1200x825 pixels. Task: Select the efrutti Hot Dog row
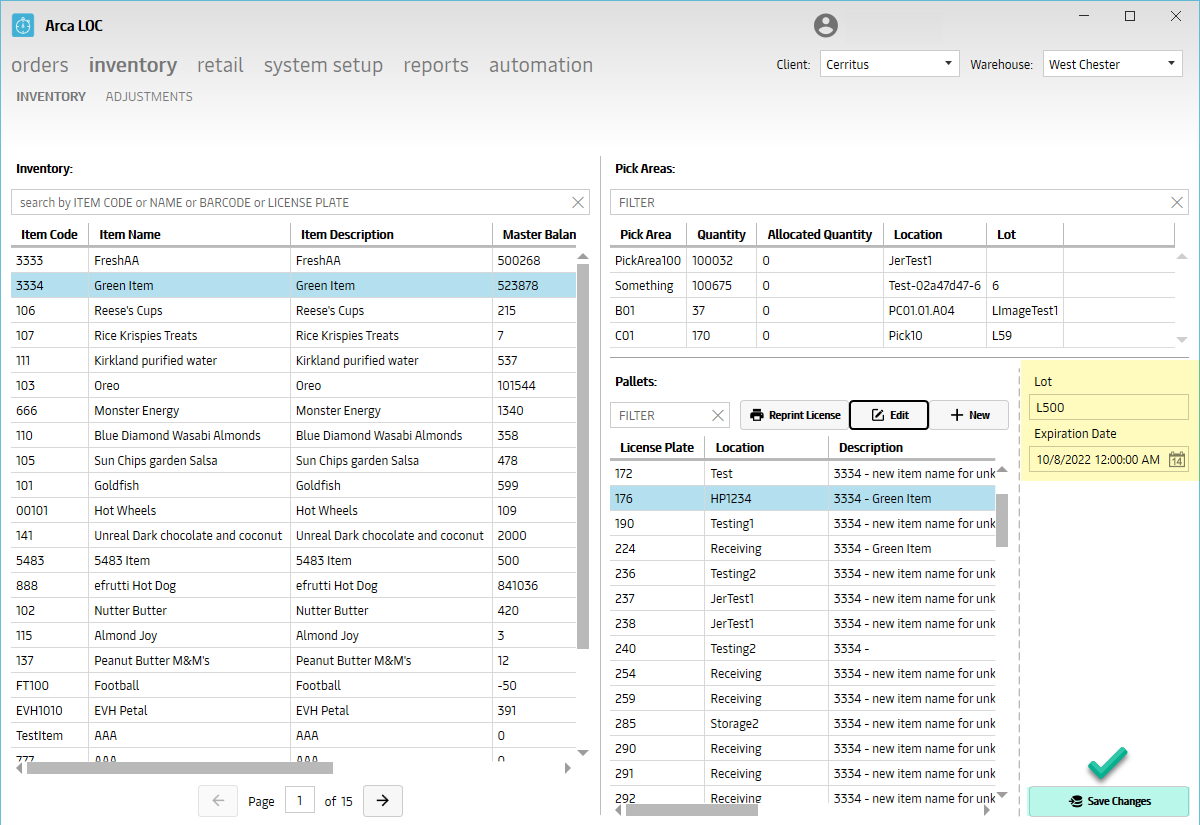pos(294,586)
